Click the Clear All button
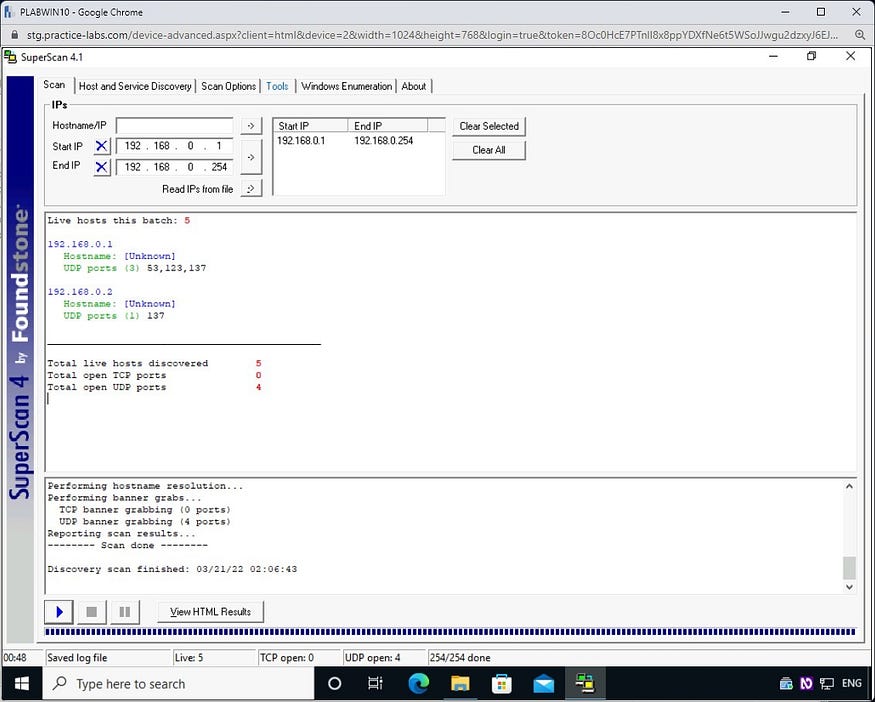Screen dimensions: 875x702 (489, 150)
